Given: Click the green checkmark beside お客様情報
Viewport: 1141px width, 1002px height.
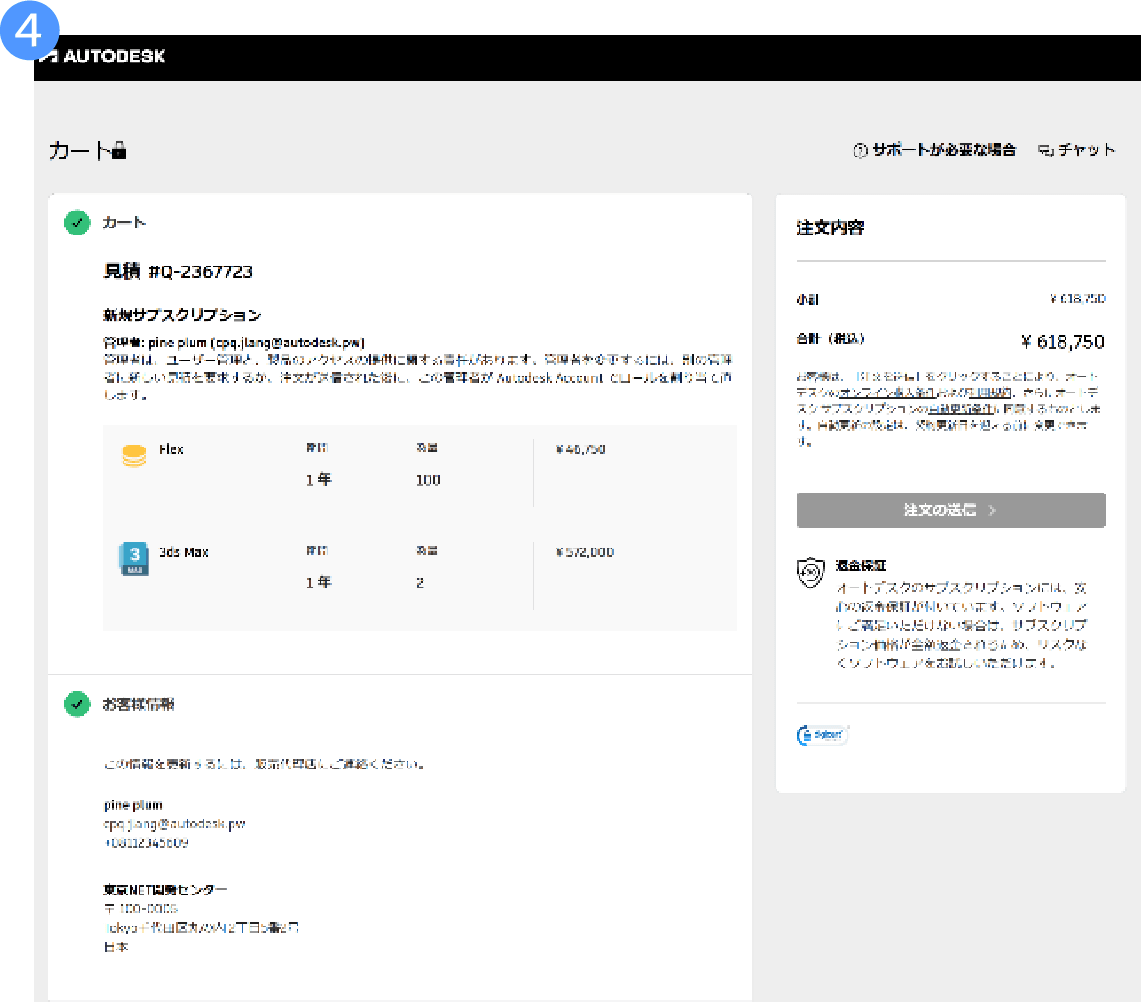Looking at the screenshot, I should 77,704.
